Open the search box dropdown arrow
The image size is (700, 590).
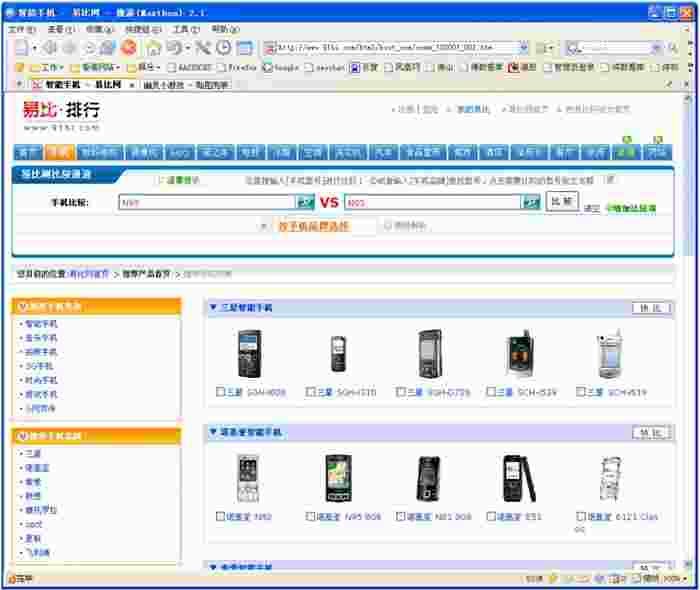click(656, 47)
